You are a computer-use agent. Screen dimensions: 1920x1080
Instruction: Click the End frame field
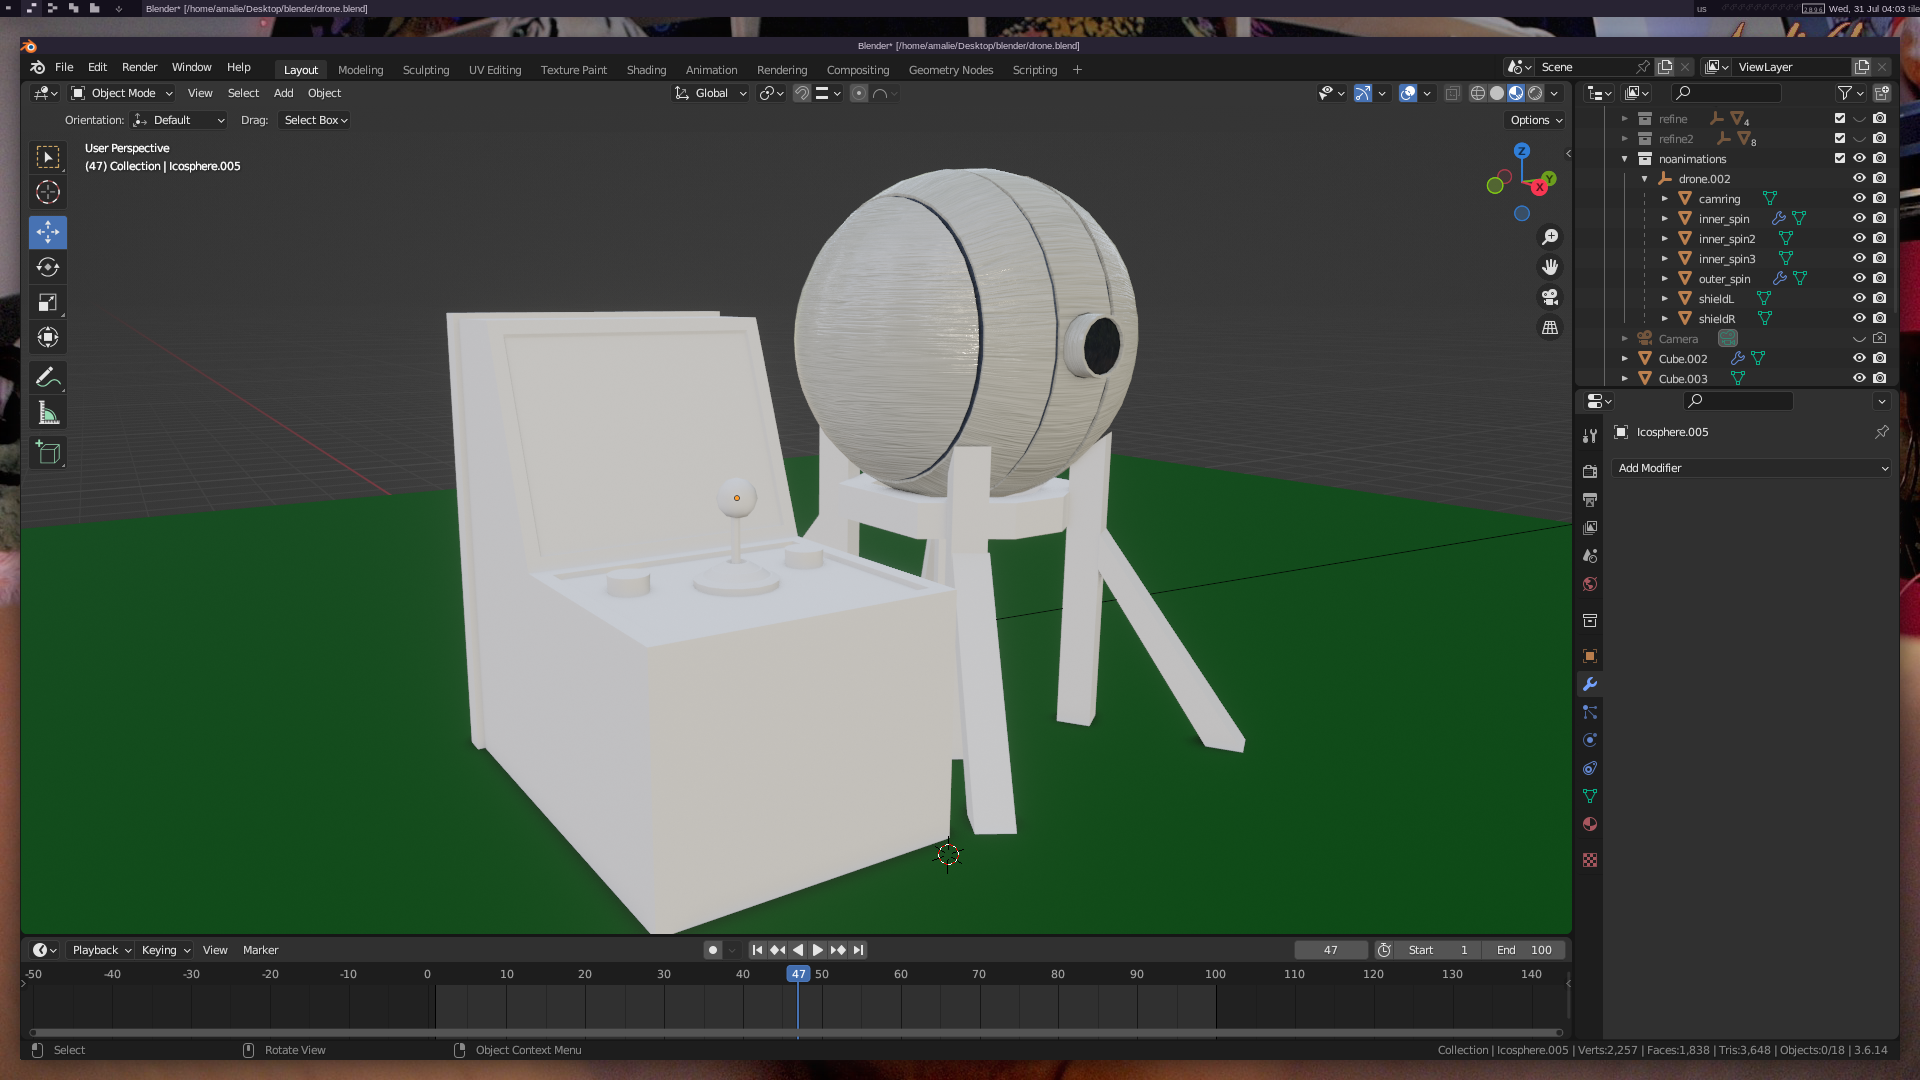pos(1524,950)
